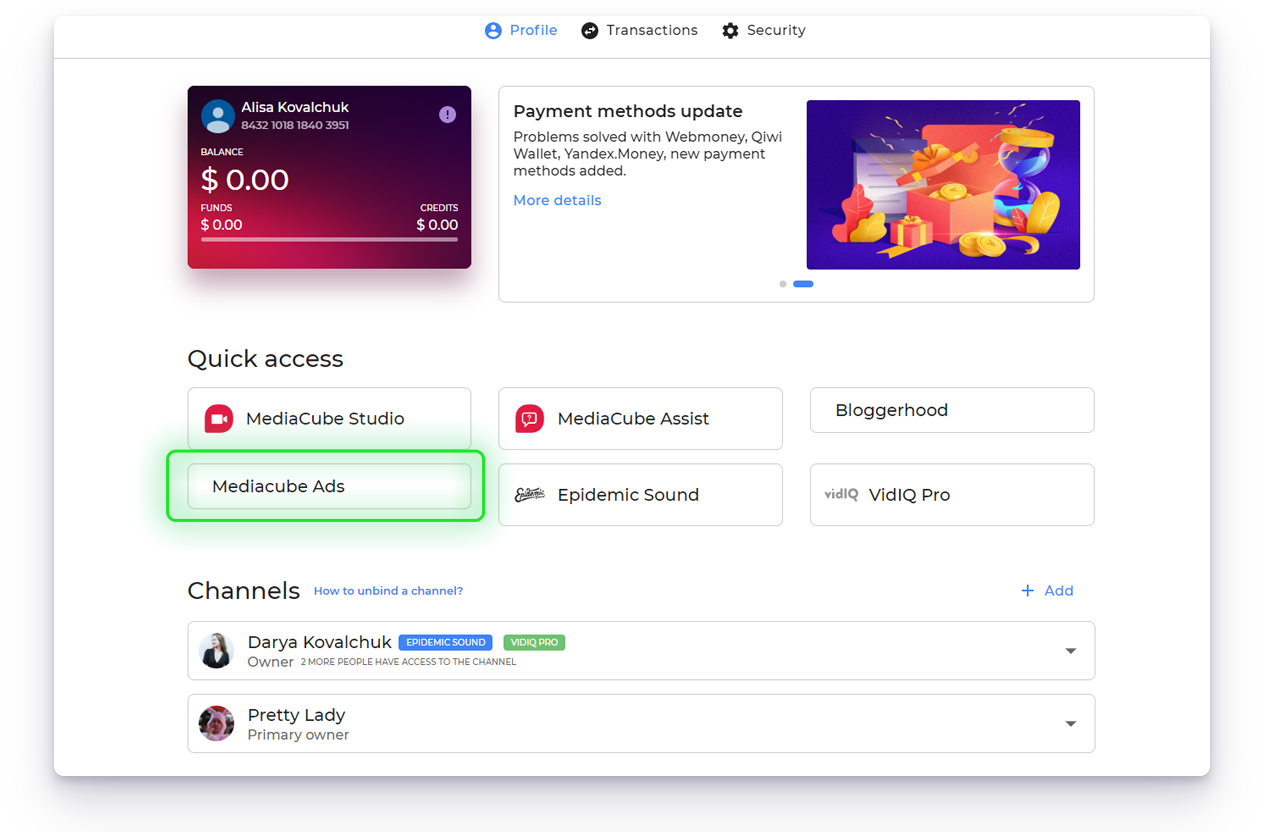Click '2 more people have access' text
Image resolution: width=1264 pixels, height=832 pixels.
coord(409,662)
